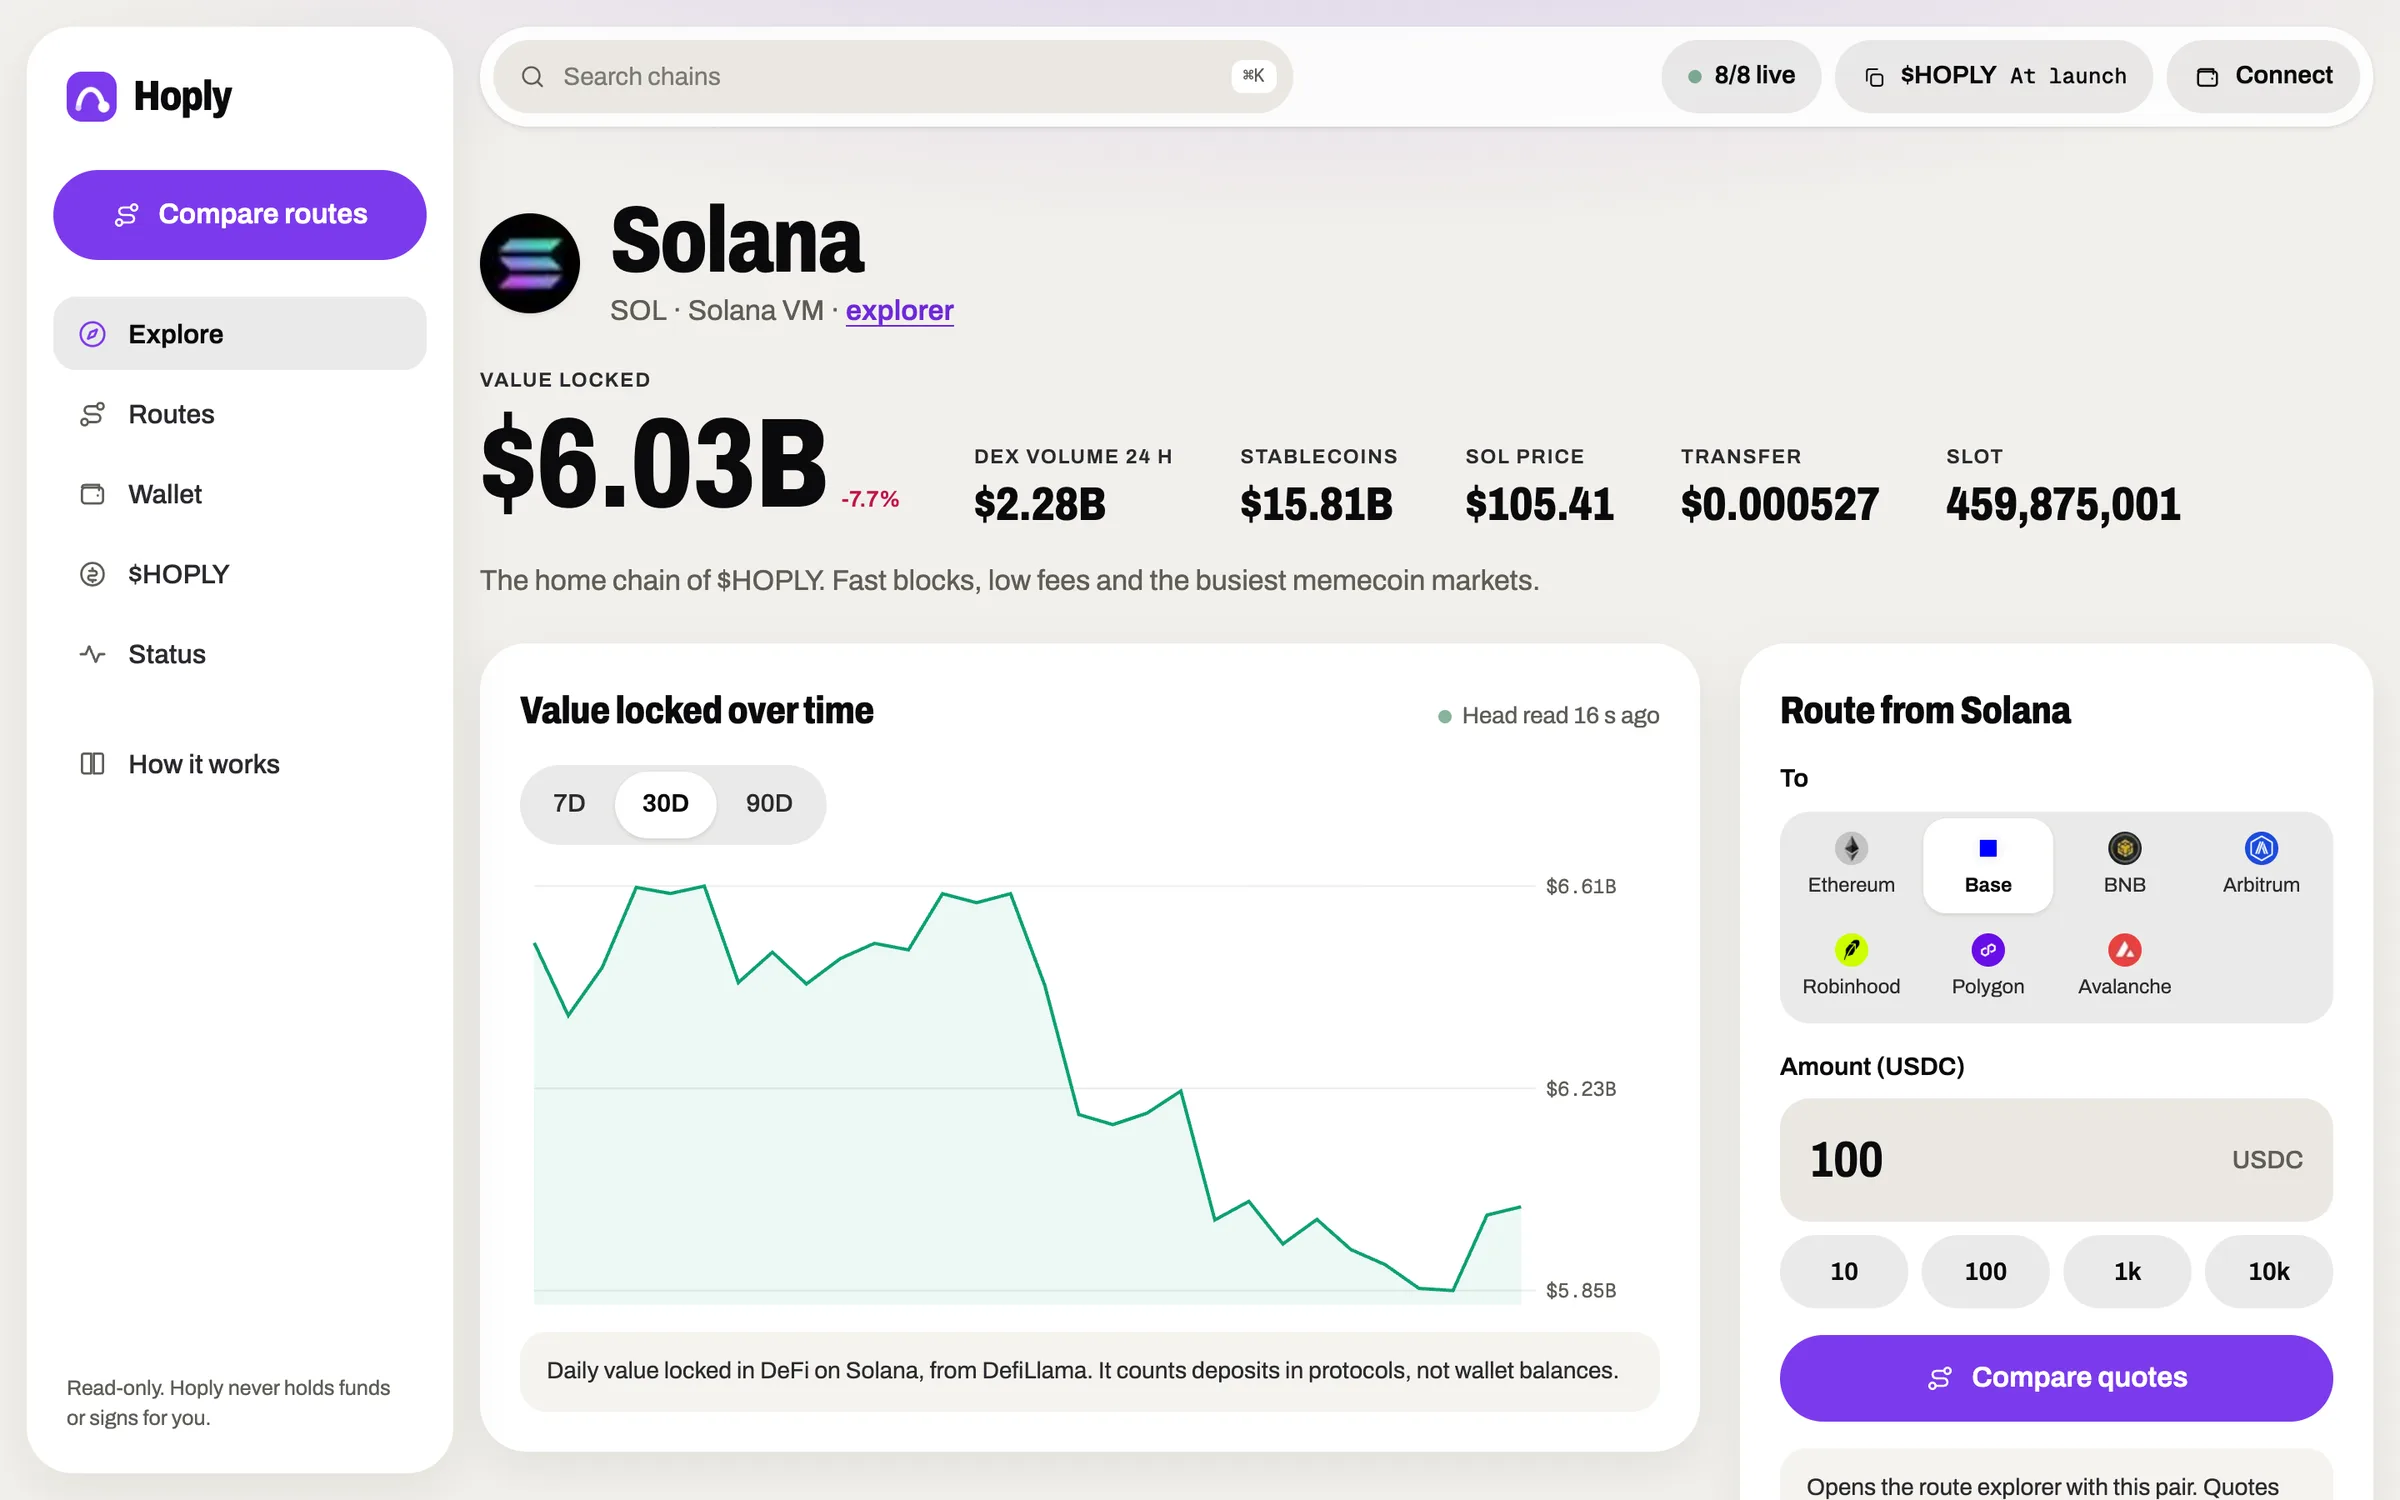The height and width of the screenshot is (1500, 2400).
Task: Set amount preset to 100
Action: point(1985,1272)
